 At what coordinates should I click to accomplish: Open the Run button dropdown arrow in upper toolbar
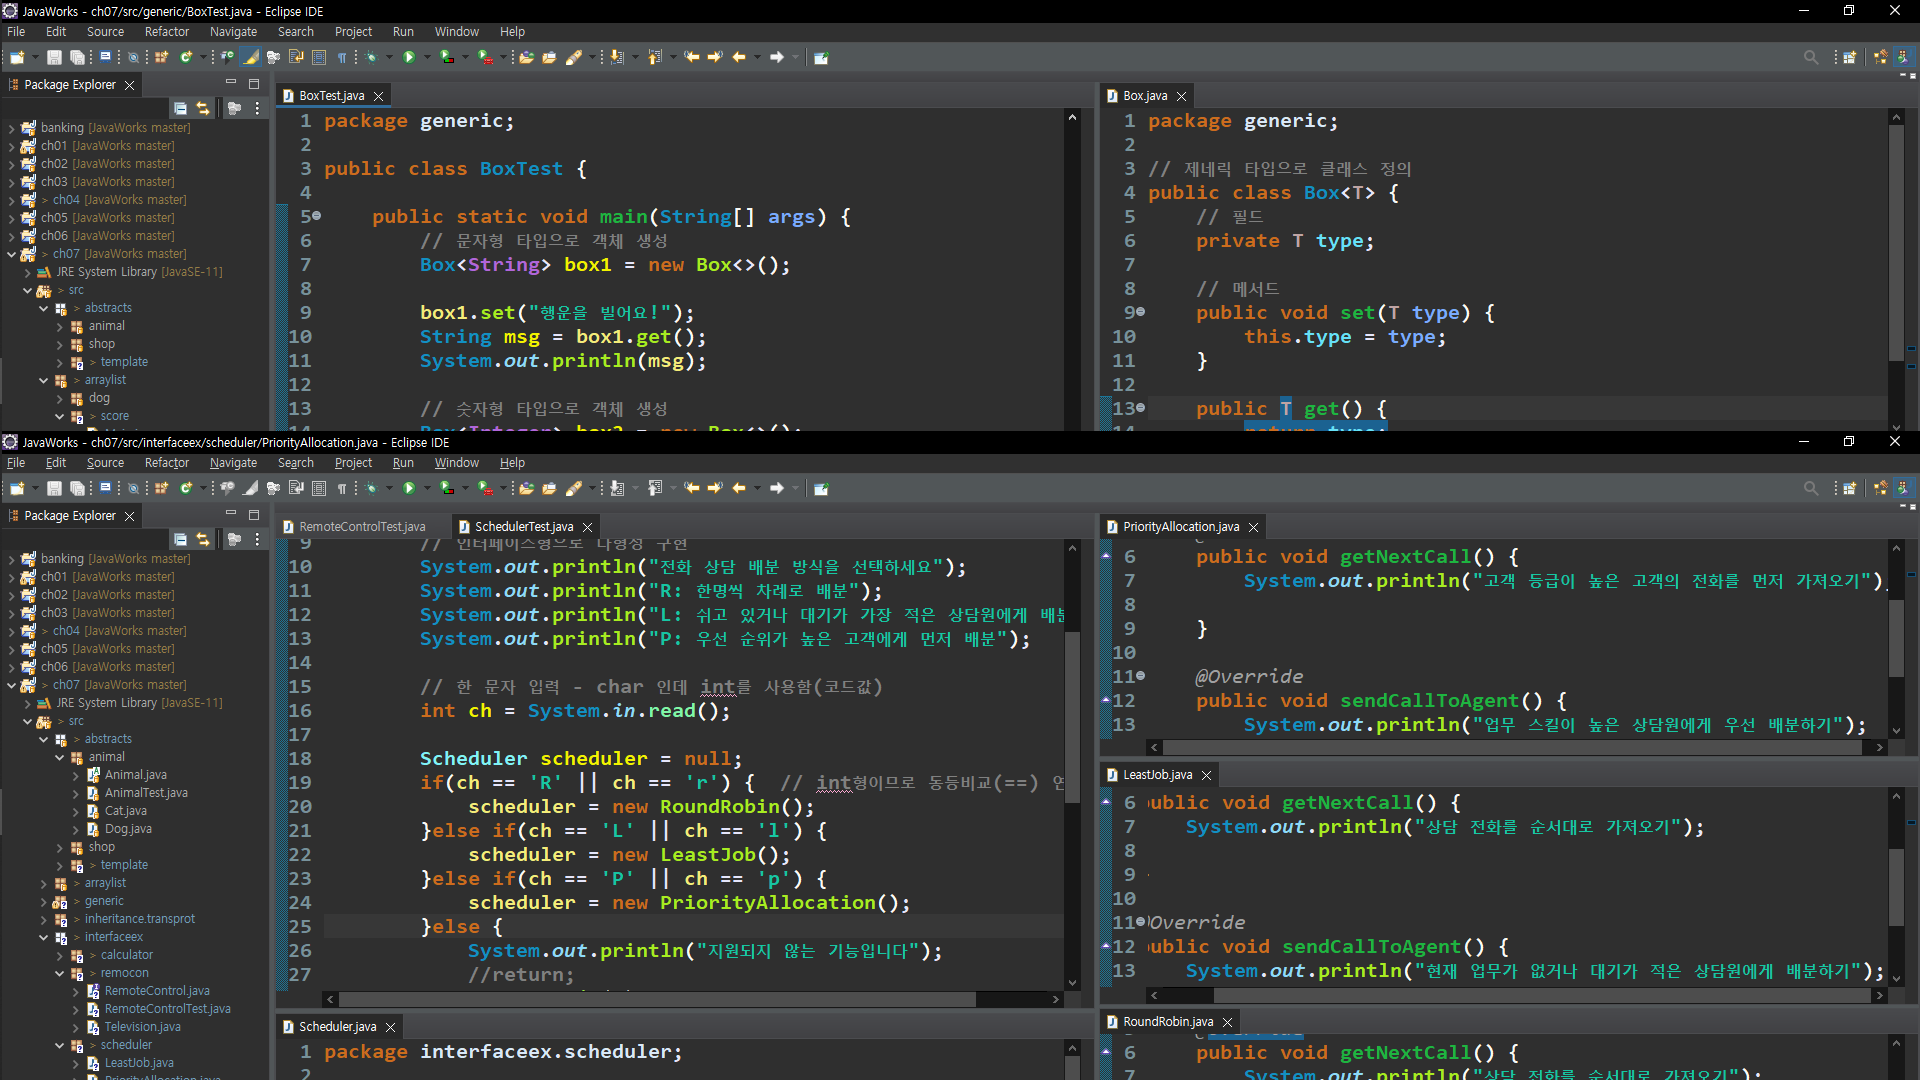tap(426, 57)
